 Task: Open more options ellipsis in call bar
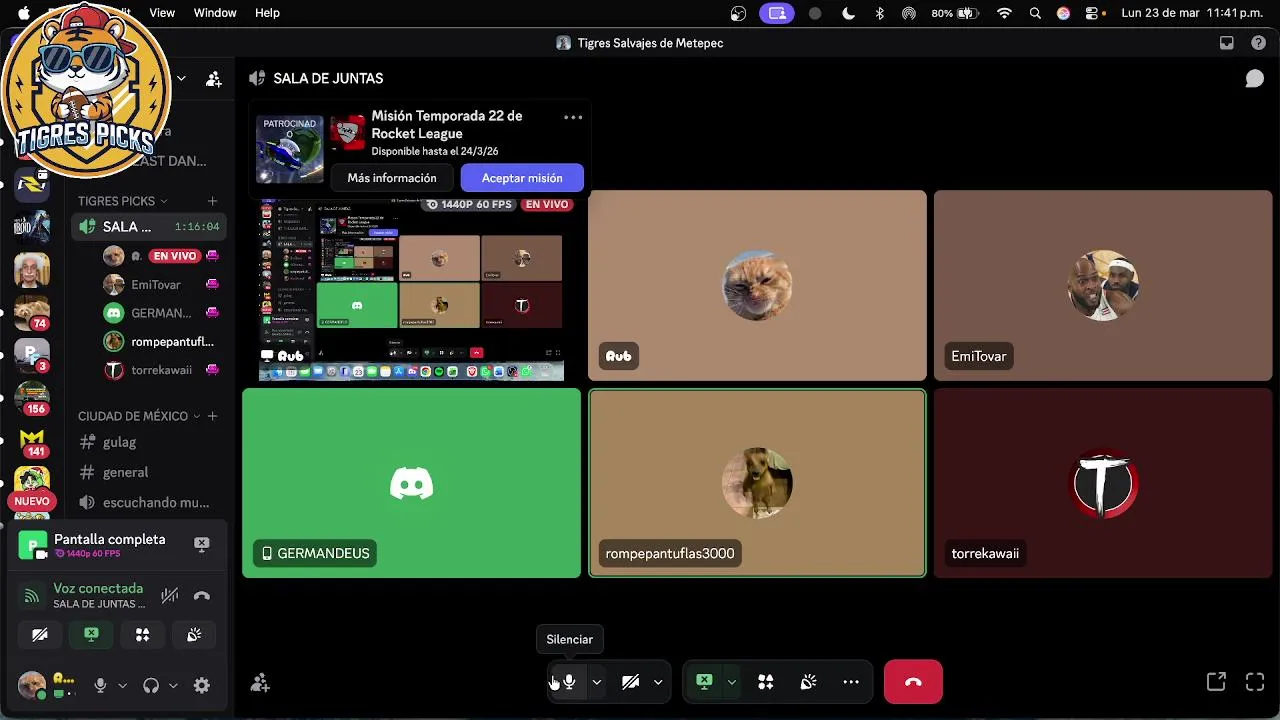click(851, 682)
